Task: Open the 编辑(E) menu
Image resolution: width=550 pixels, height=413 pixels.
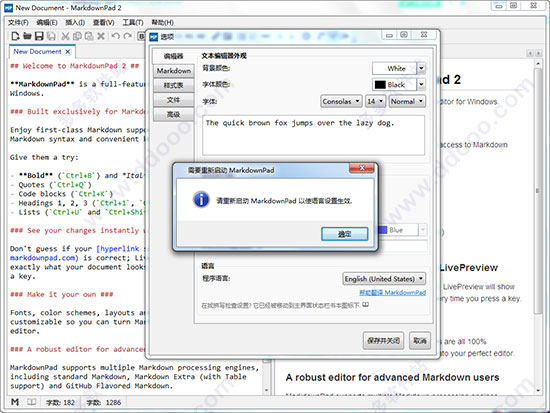Action: [x=47, y=22]
